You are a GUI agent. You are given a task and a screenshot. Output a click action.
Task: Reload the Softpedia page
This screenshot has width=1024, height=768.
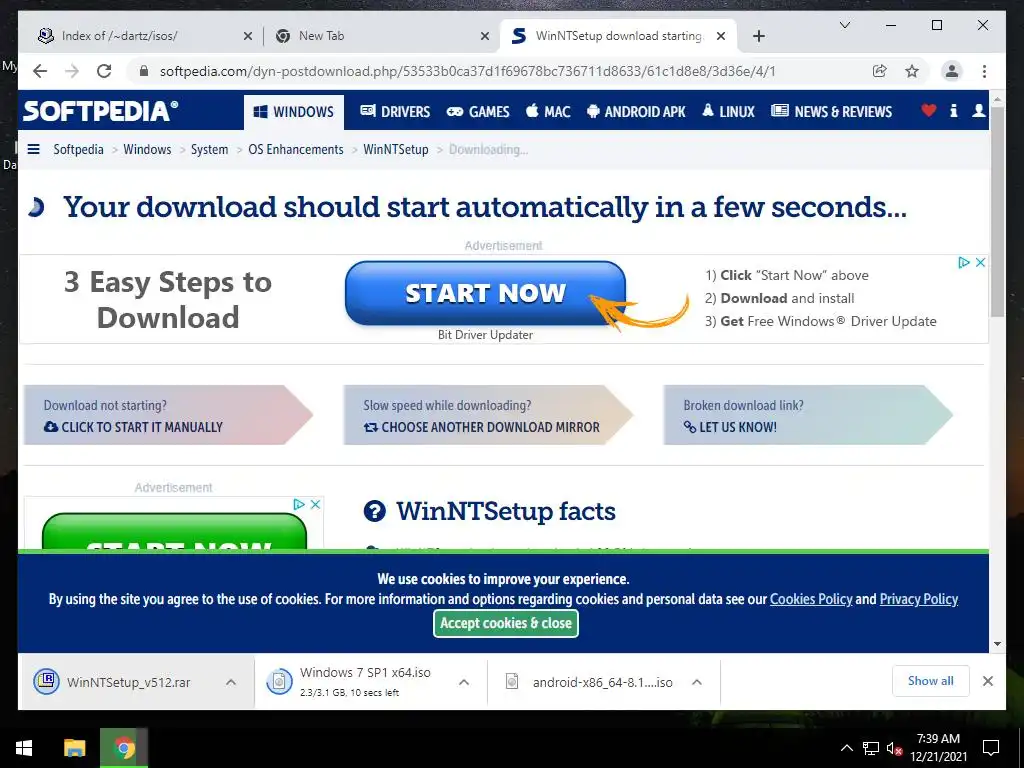(x=104, y=71)
